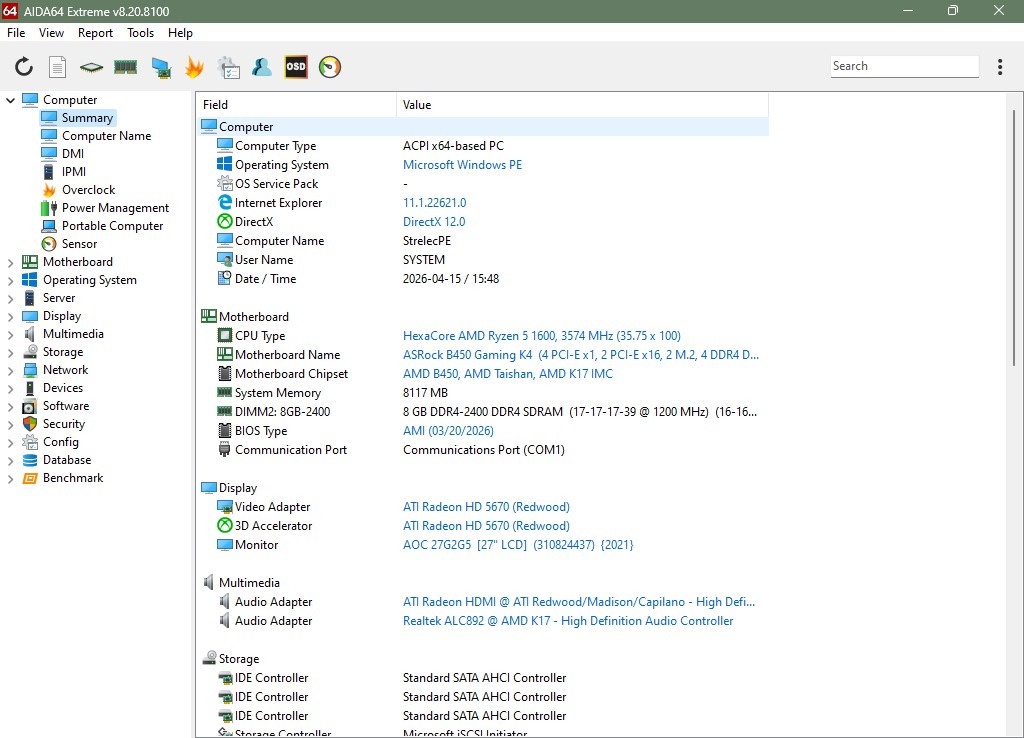Screen dimensions: 1024x738
Task: Click the DirectX 12.0 link
Action: coord(434,221)
